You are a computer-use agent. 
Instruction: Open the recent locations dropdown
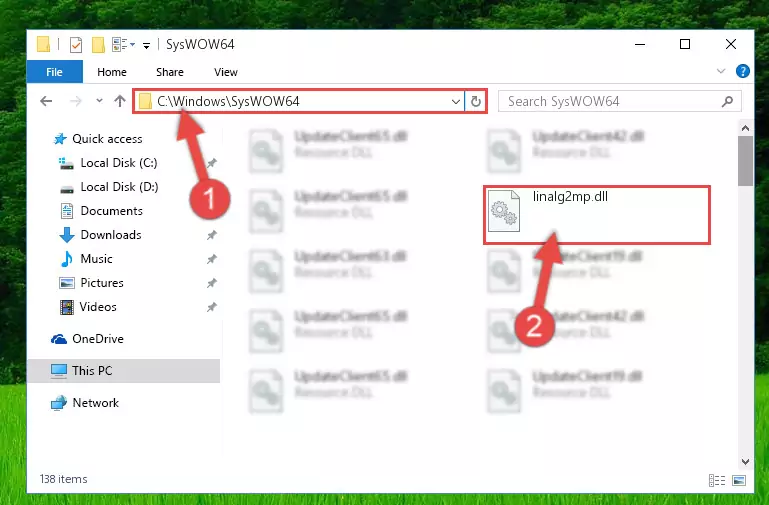(x=99, y=101)
